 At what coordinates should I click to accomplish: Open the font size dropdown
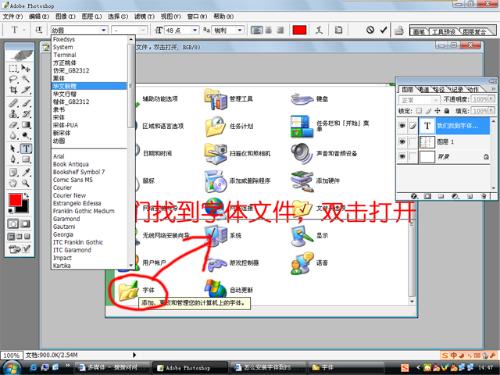pos(195,30)
